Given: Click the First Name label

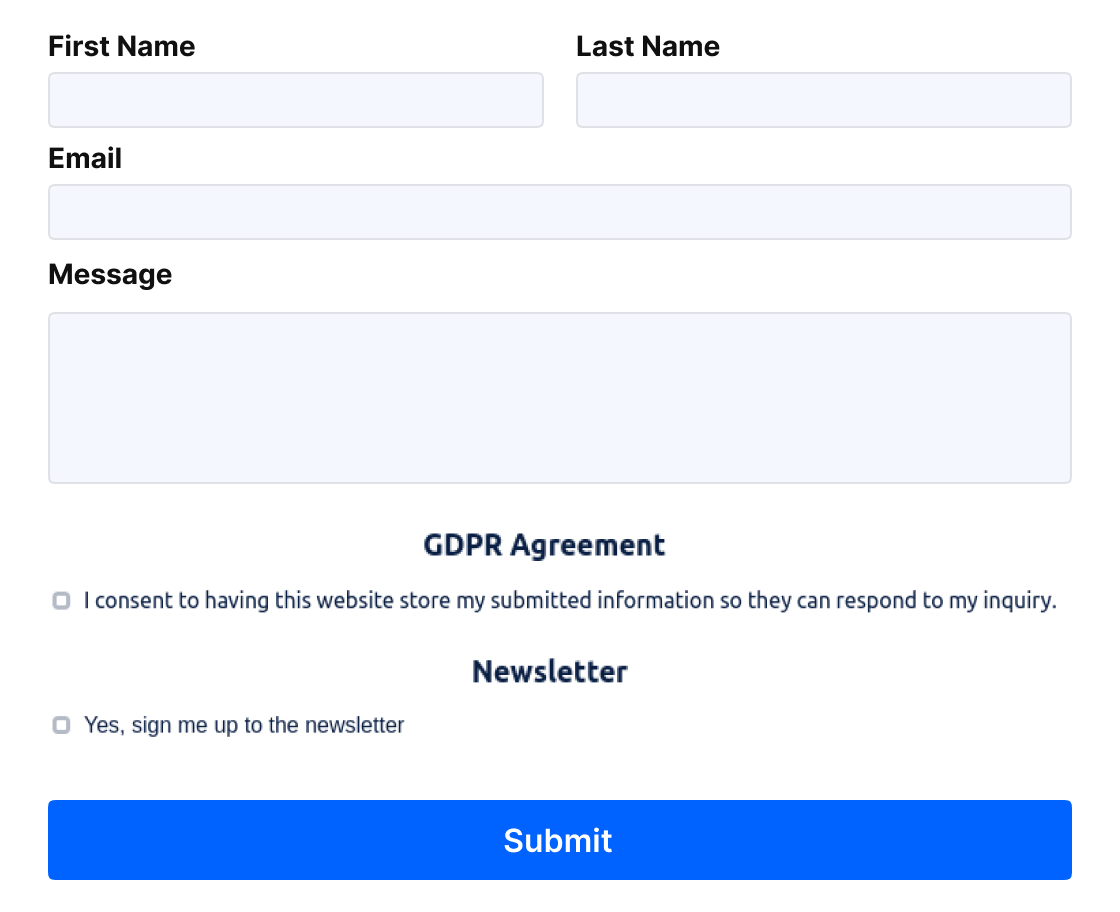Looking at the screenshot, I should 121,46.
